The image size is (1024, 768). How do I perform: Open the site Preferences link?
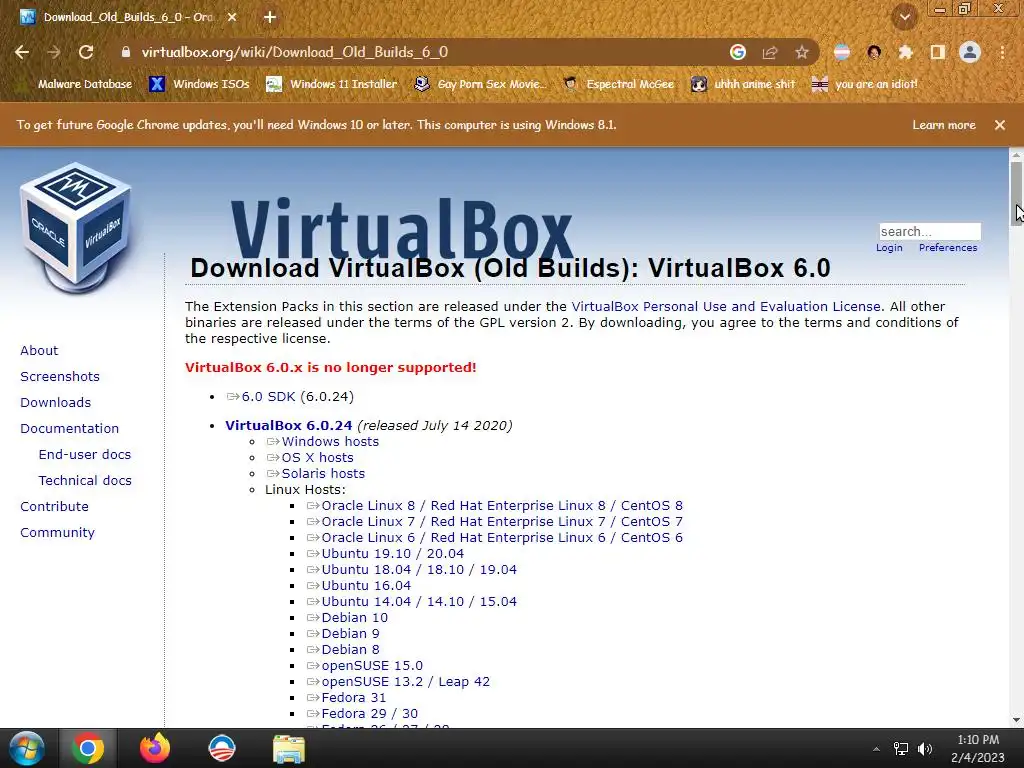pos(948,248)
